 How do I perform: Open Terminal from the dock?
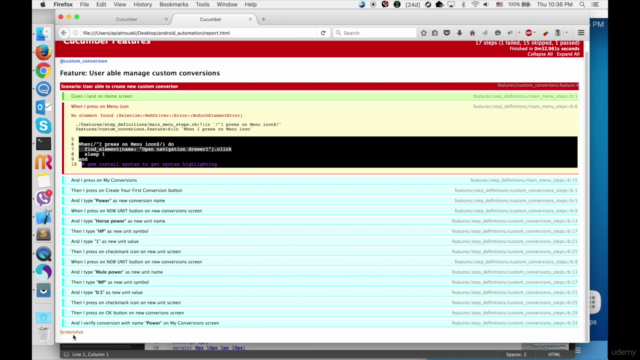(43, 144)
